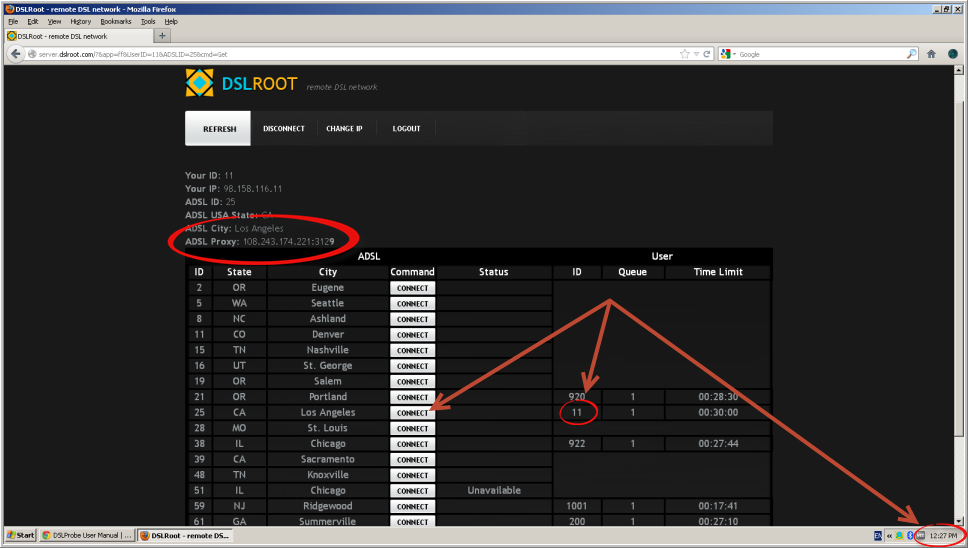Click the Time Limit value 00:30:00
The image size is (968, 548).
[718, 412]
